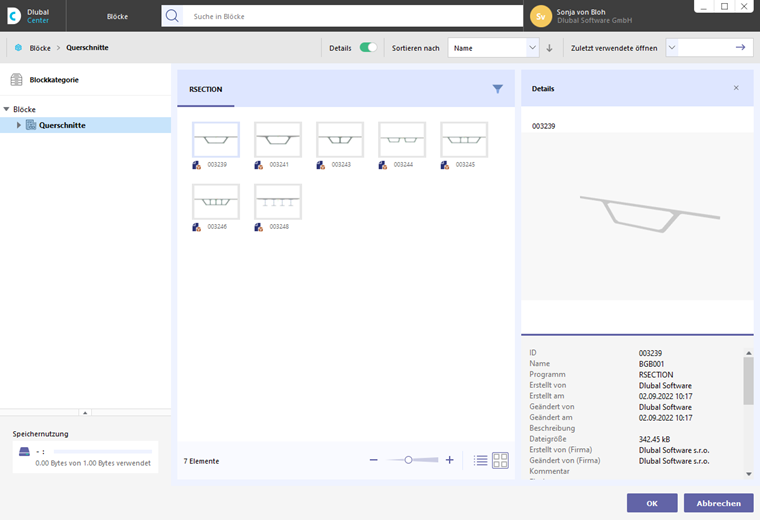Image resolution: width=760 pixels, height=520 pixels.
Task: Click the details scroll up arrow
Action: click(x=748, y=353)
